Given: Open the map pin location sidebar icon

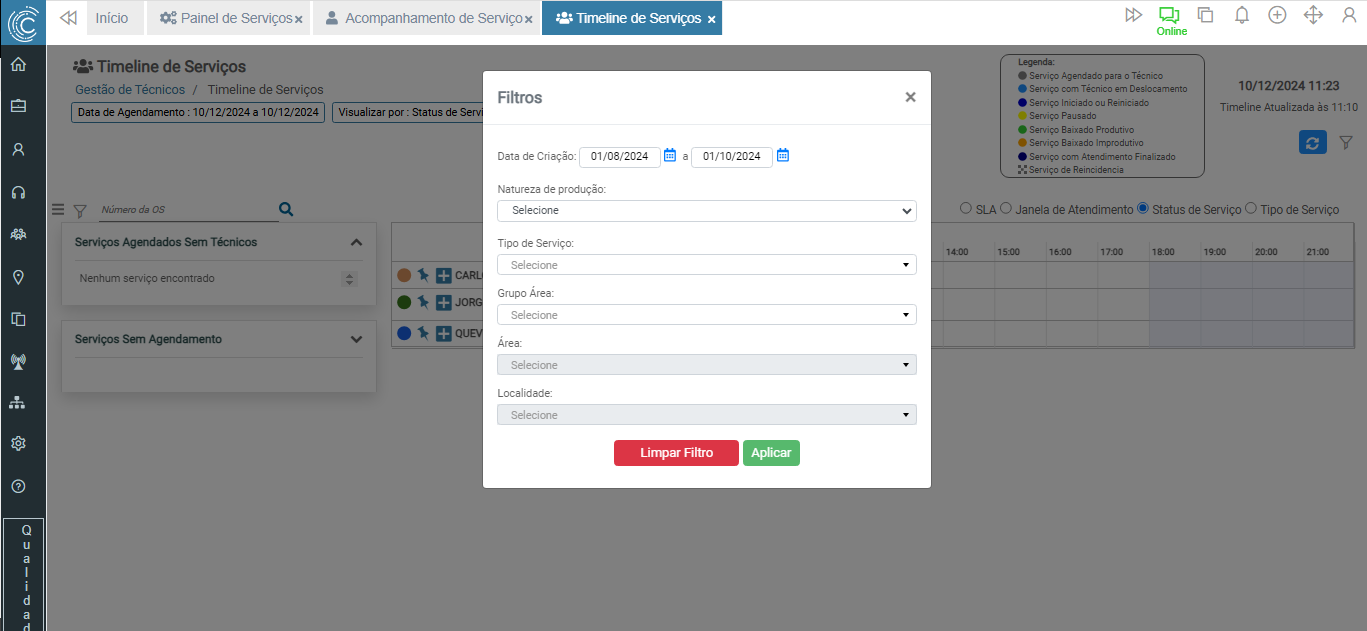Looking at the screenshot, I should pyautogui.click(x=18, y=277).
